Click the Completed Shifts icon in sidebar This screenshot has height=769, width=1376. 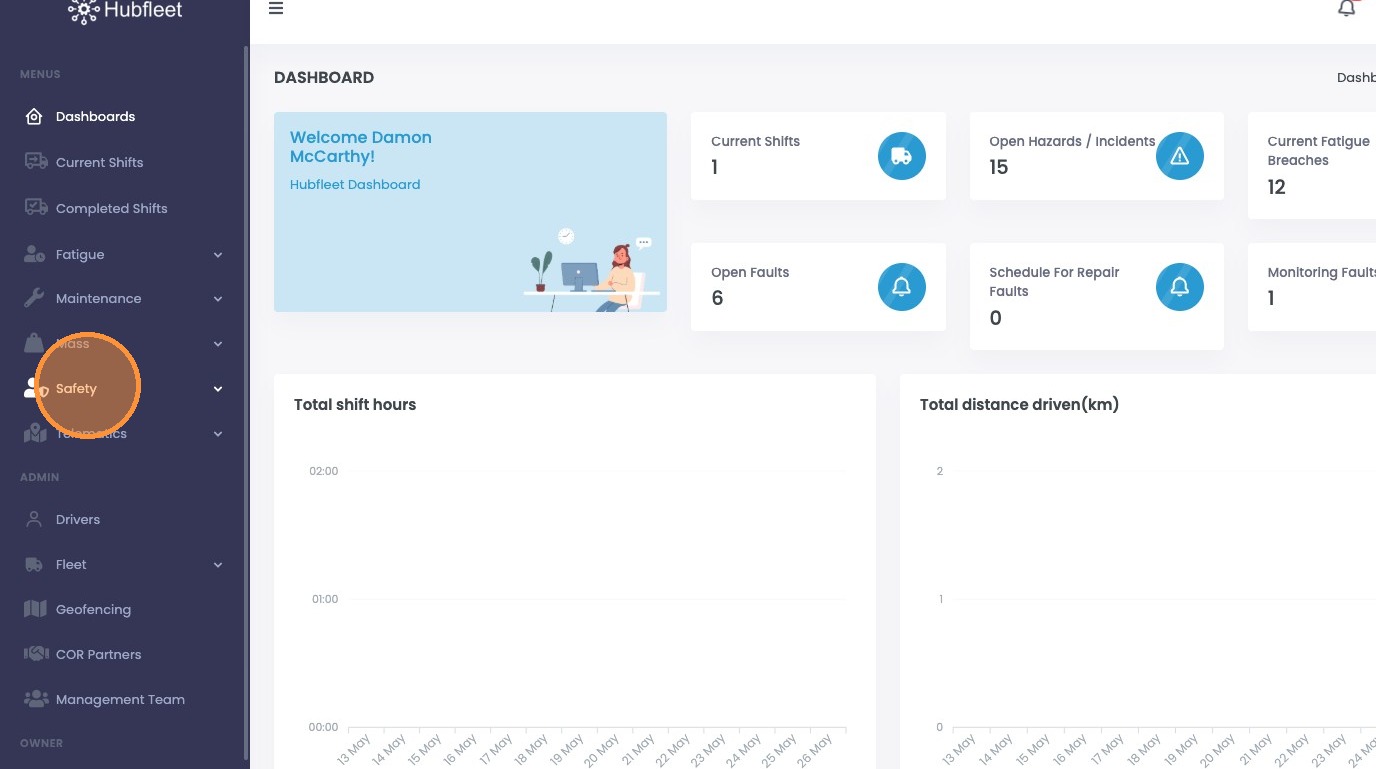point(36,208)
